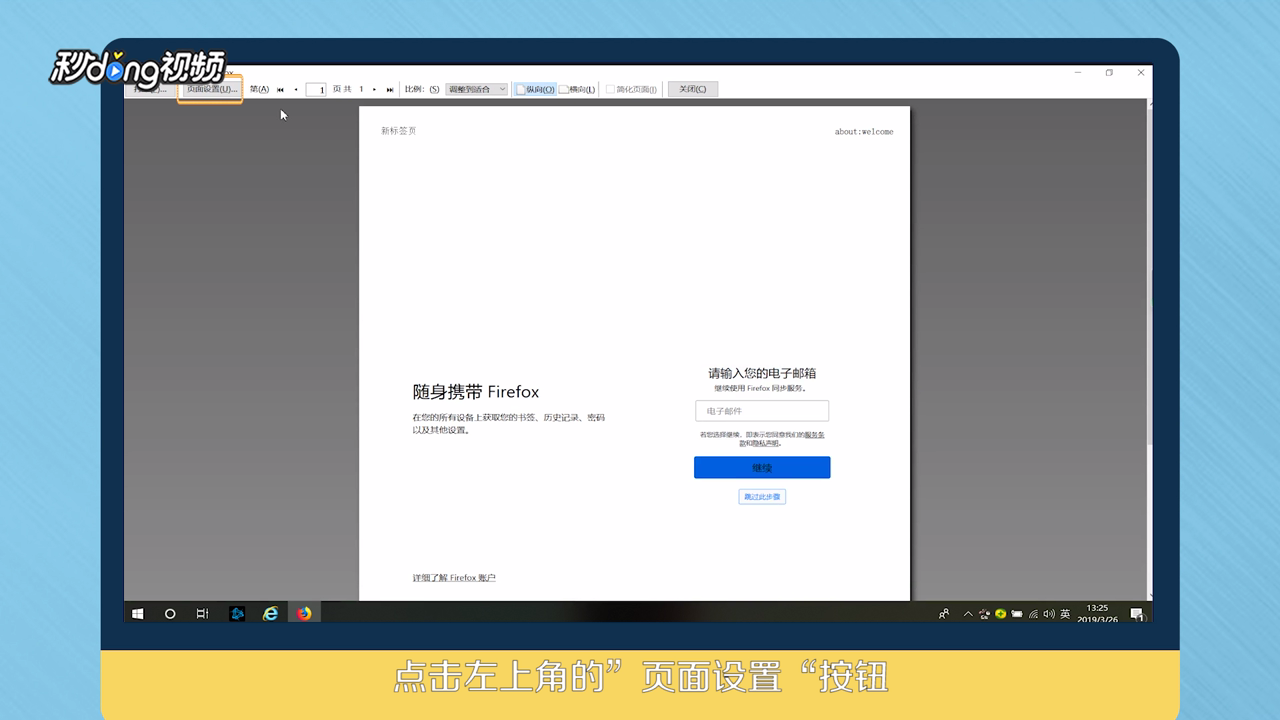Open the Action Center notification icon

[x=1137, y=614]
